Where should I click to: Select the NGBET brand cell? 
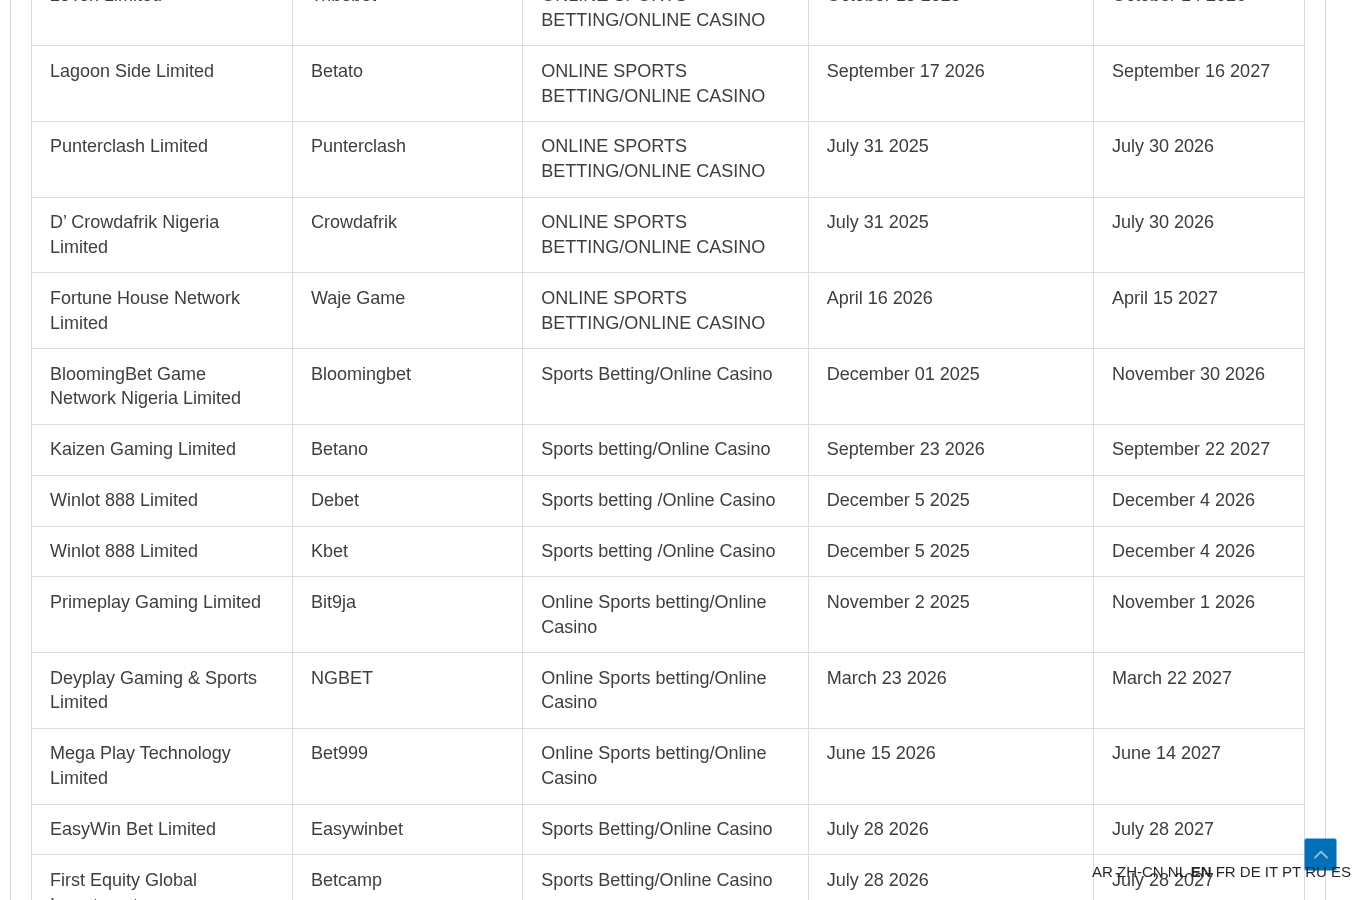coord(407,690)
